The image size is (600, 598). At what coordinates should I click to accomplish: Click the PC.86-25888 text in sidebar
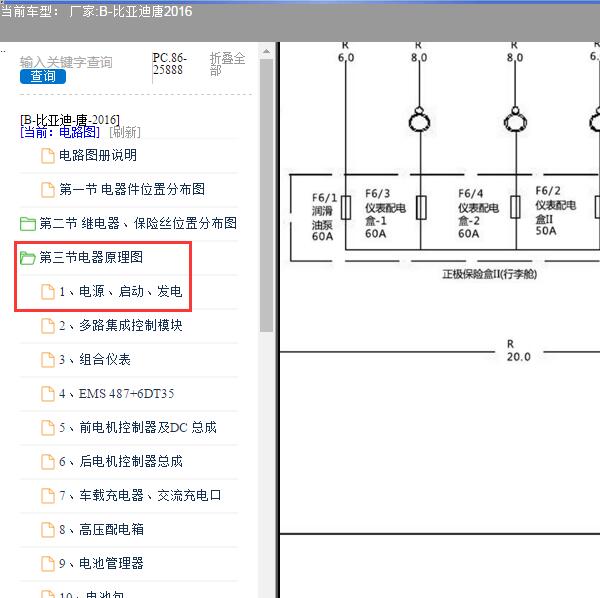(170, 64)
